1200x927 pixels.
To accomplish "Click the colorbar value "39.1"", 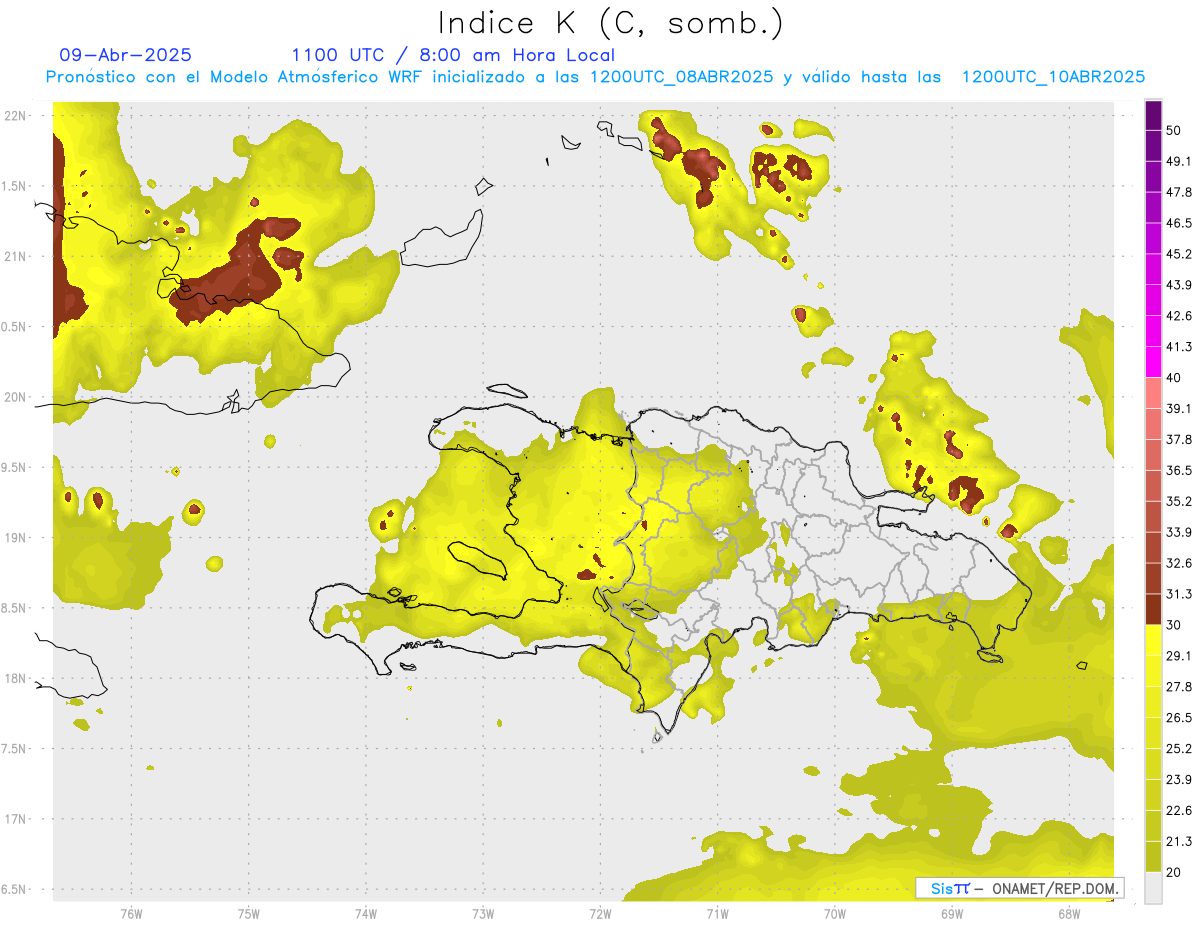I will coord(1179,408).
